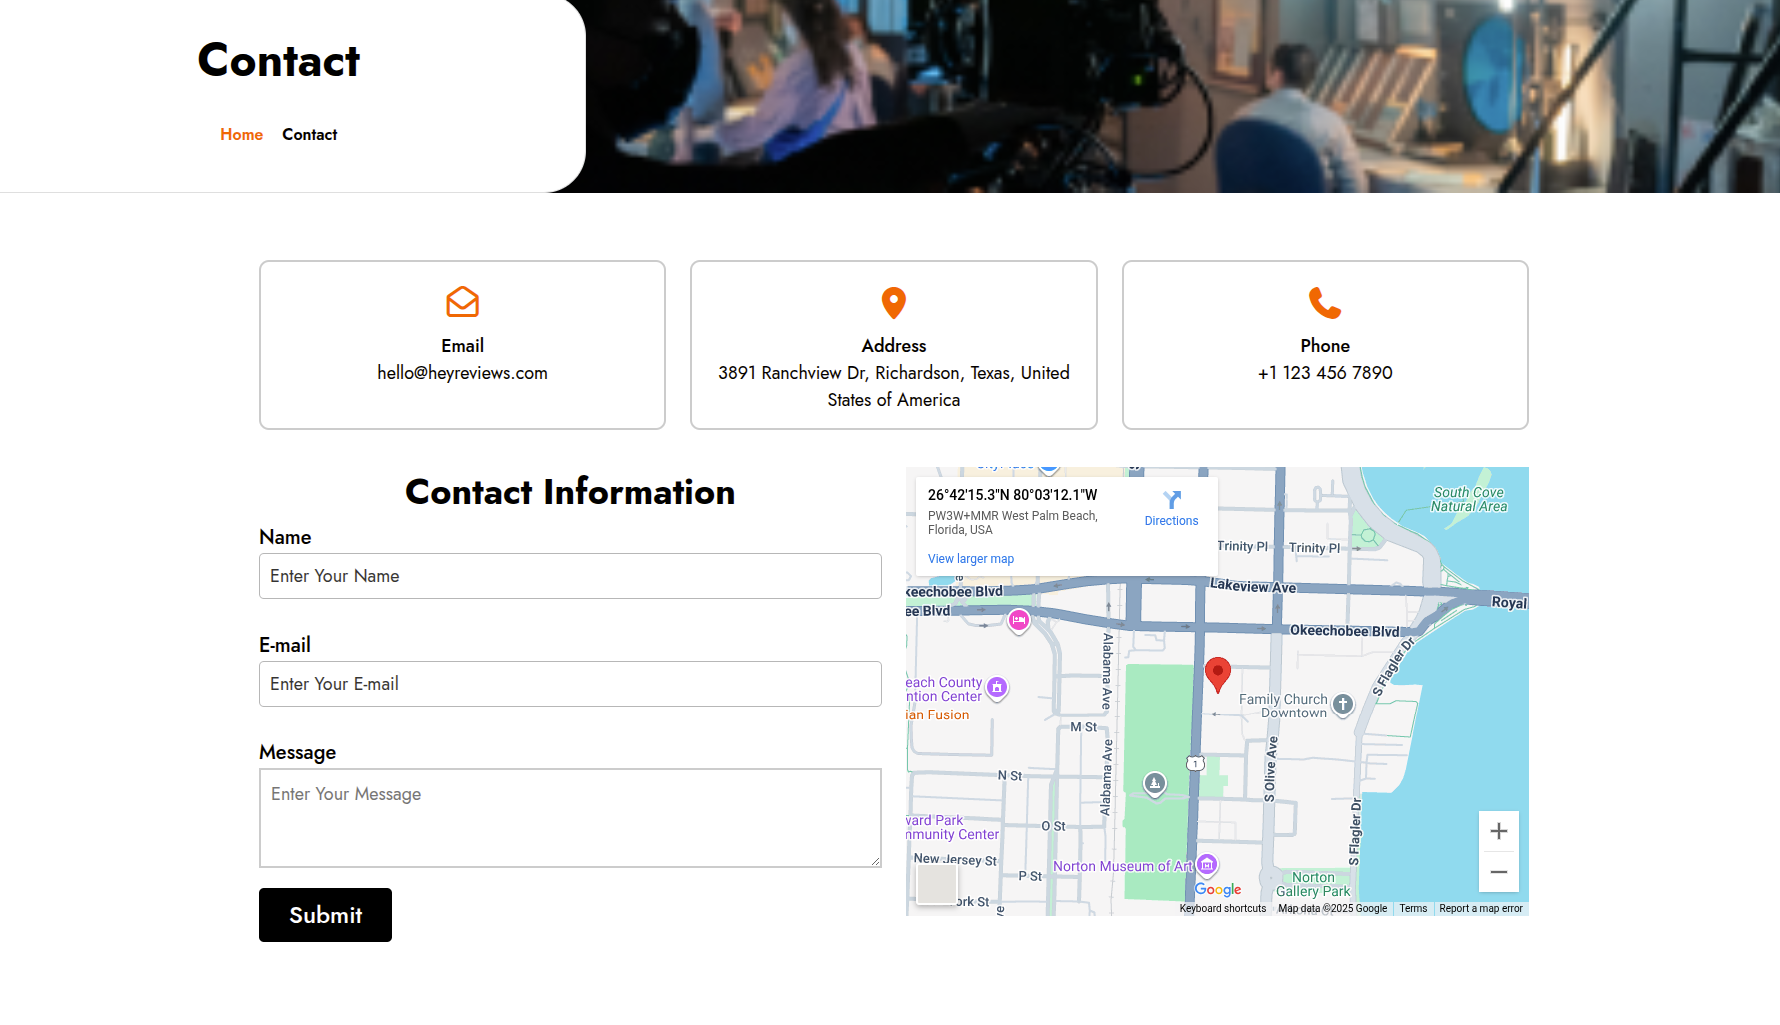Open View larger map link

click(970, 559)
